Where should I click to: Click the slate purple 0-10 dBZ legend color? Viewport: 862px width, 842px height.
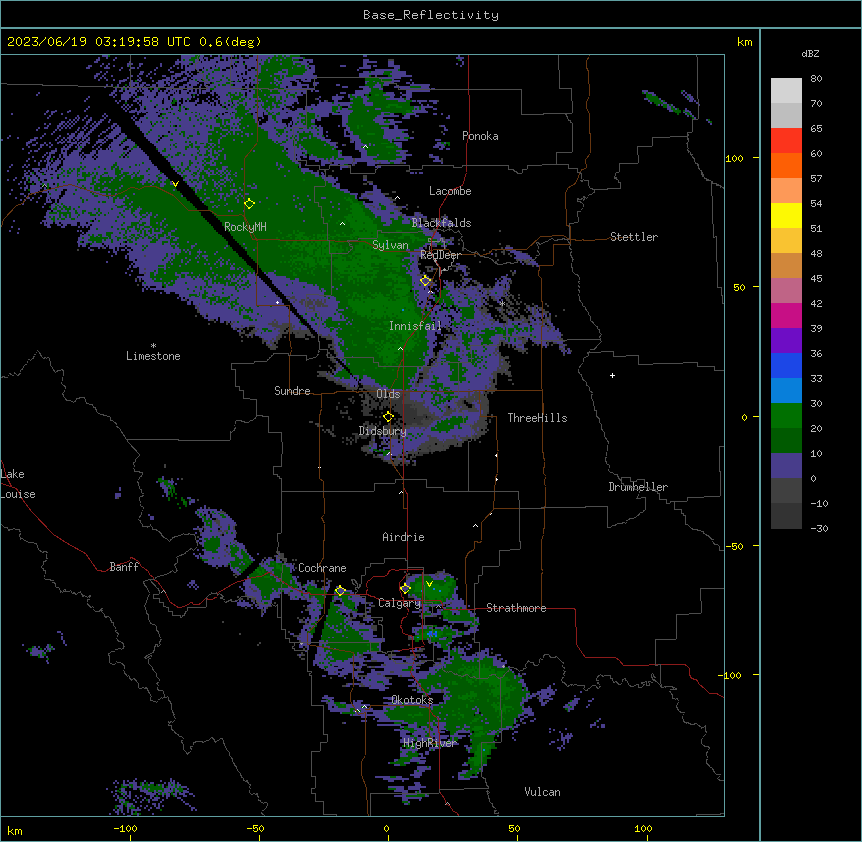click(786, 466)
